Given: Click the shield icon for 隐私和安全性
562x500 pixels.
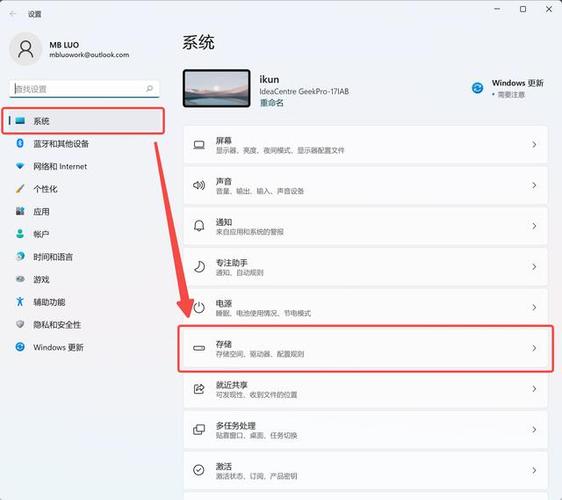Looking at the screenshot, I should (20, 324).
